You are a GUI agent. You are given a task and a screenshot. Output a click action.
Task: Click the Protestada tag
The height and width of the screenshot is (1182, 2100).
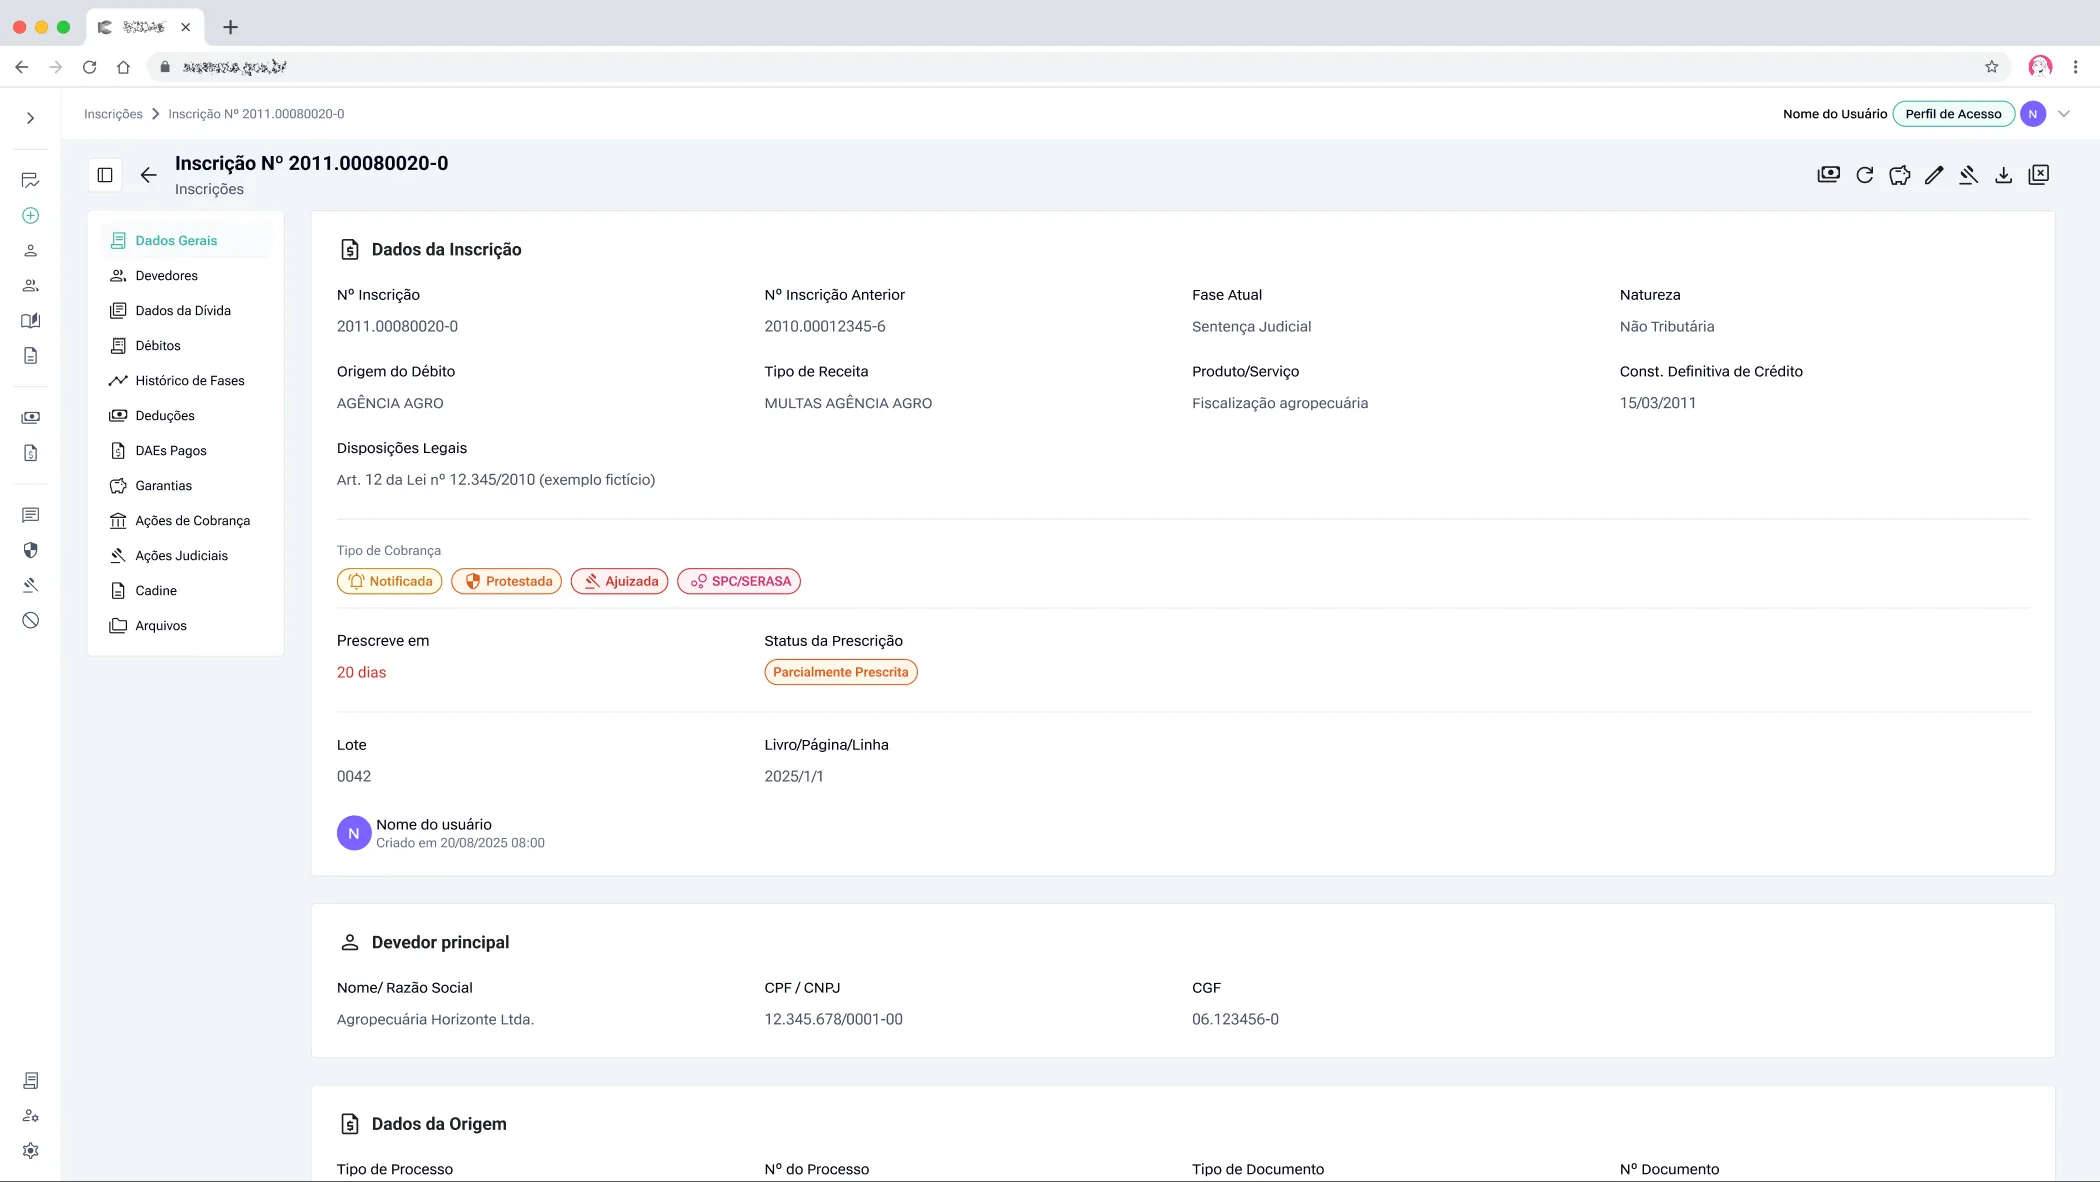(507, 581)
